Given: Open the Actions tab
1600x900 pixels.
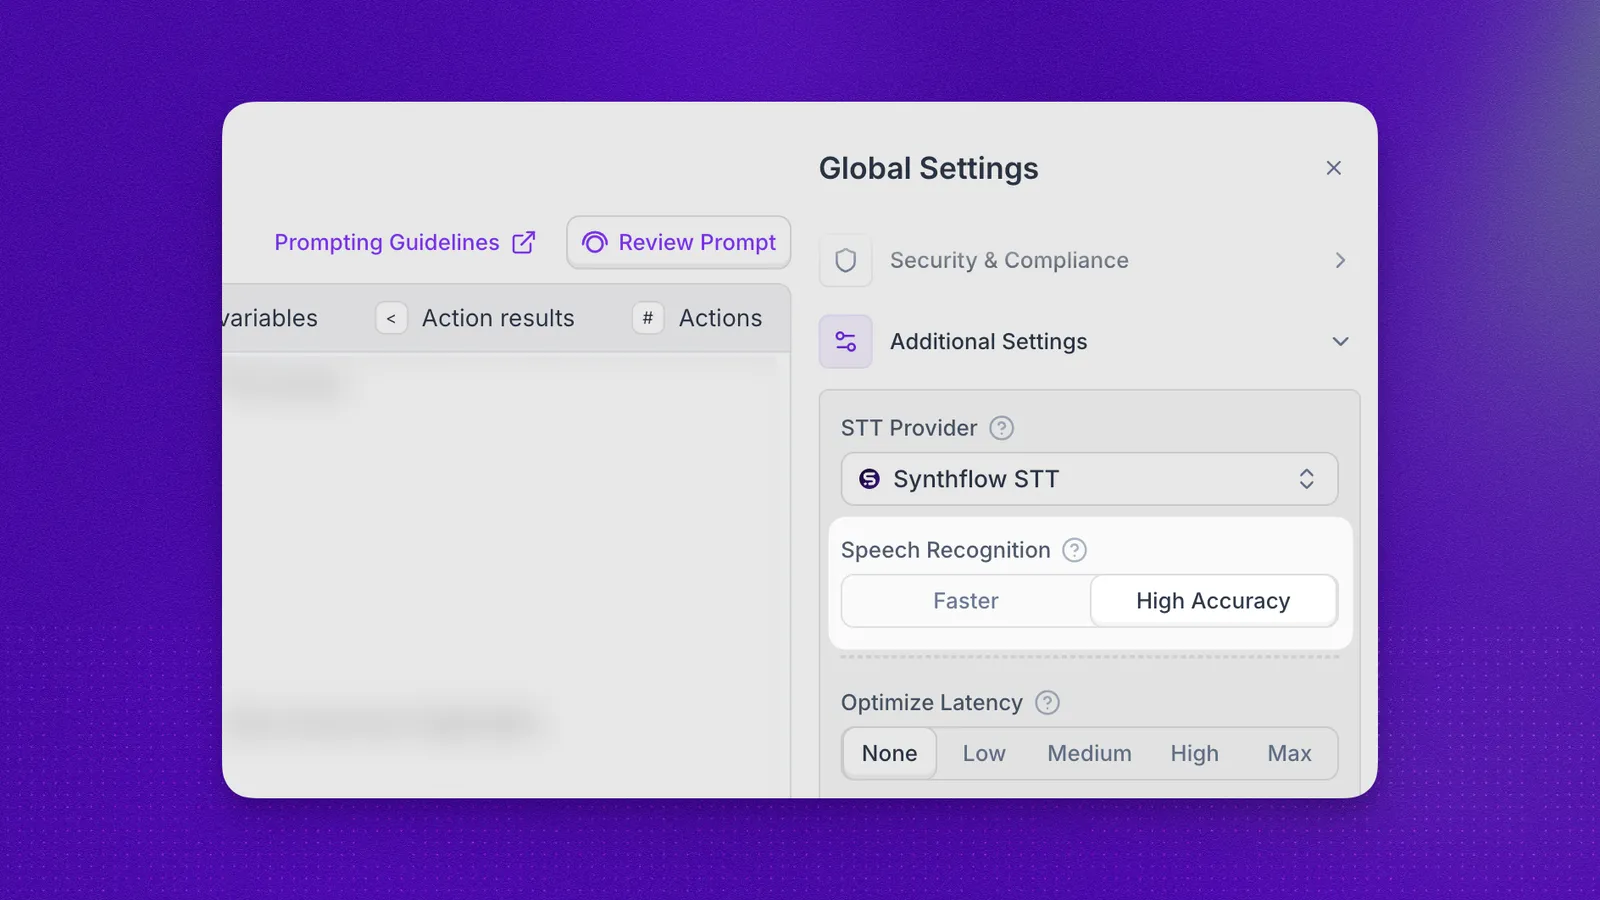Looking at the screenshot, I should 720,318.
